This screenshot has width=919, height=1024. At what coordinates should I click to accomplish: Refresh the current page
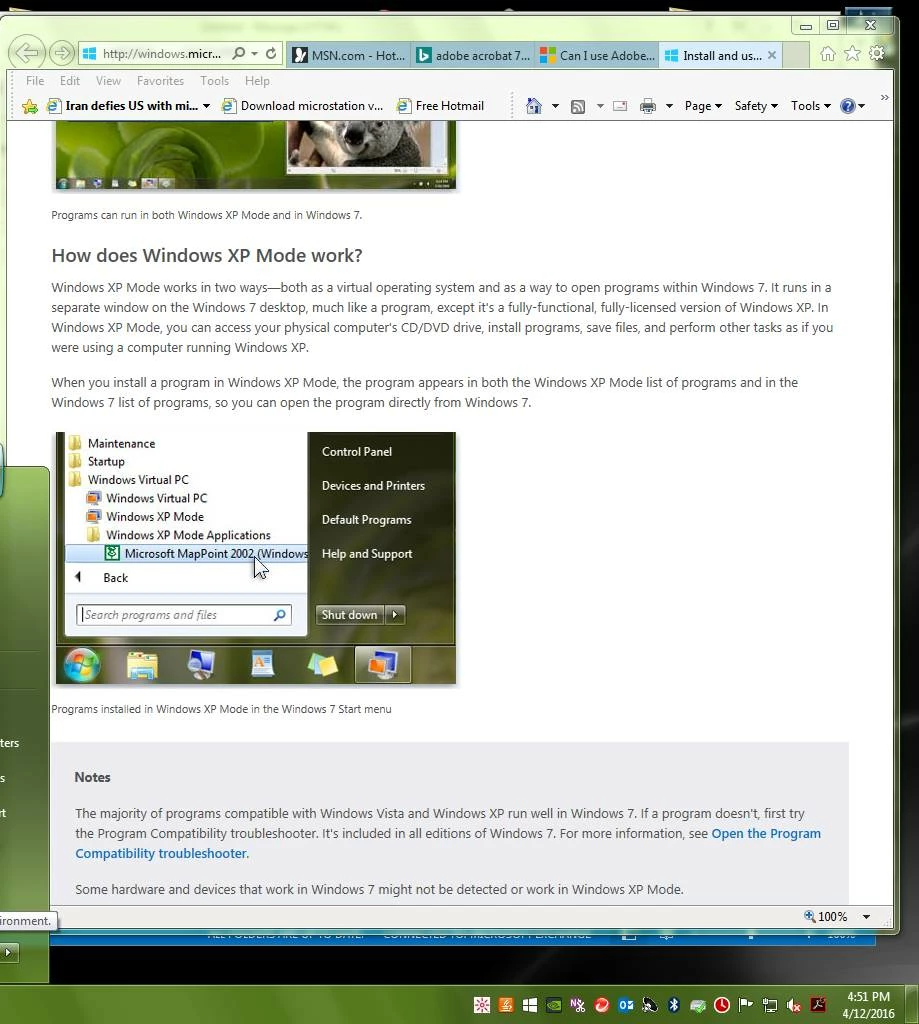pyautogui.click(x=271, y=53)
